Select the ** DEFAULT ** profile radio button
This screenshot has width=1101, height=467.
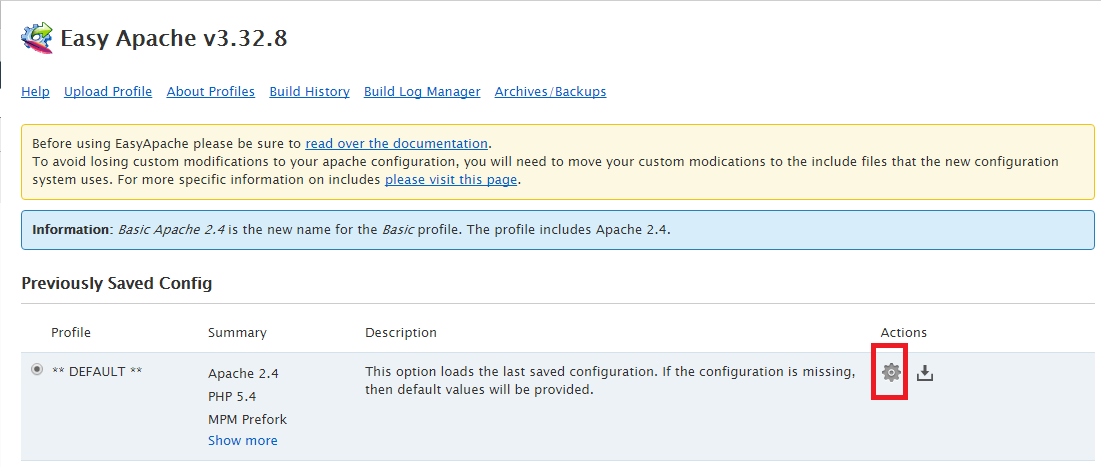tap(37, 369)
